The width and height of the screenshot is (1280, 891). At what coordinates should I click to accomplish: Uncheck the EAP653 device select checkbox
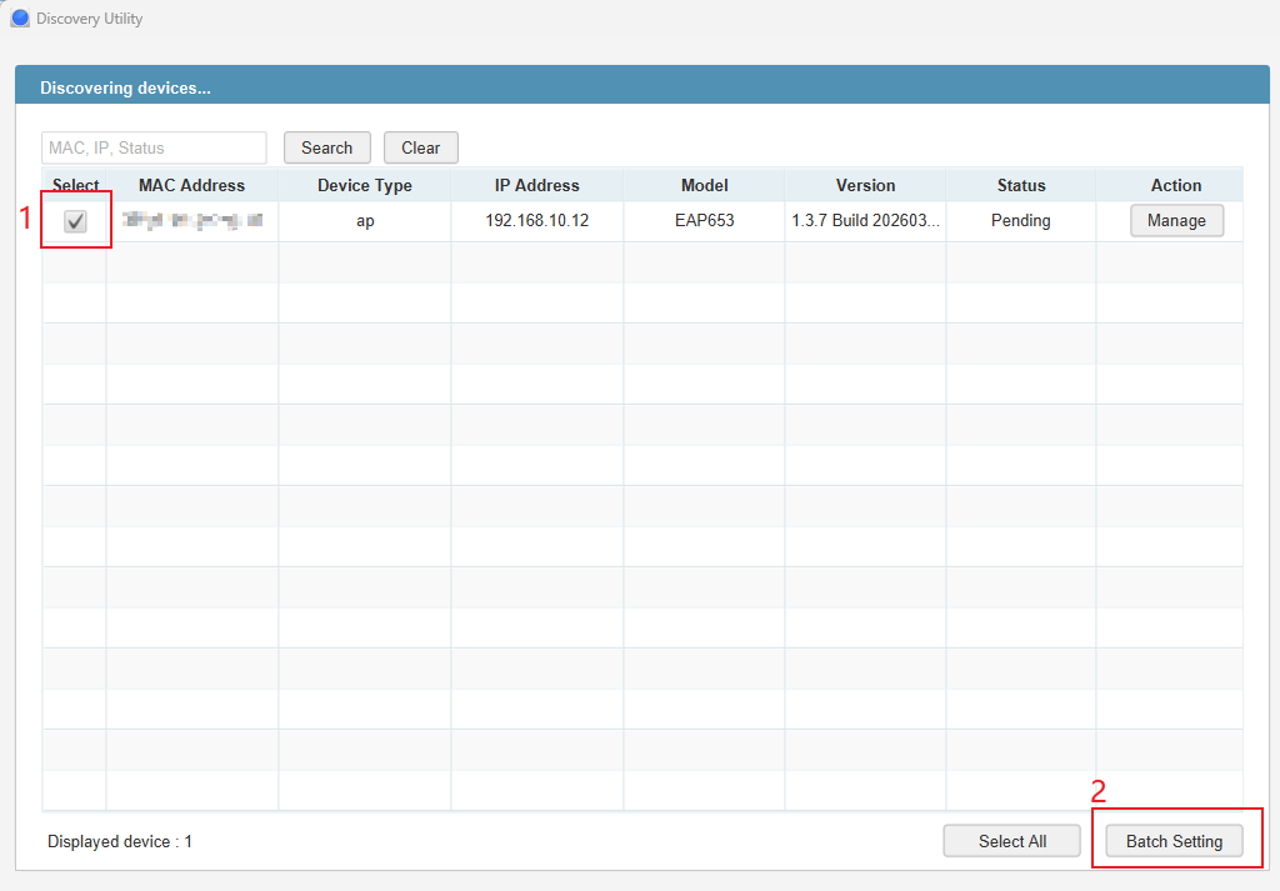pos(75,221)
